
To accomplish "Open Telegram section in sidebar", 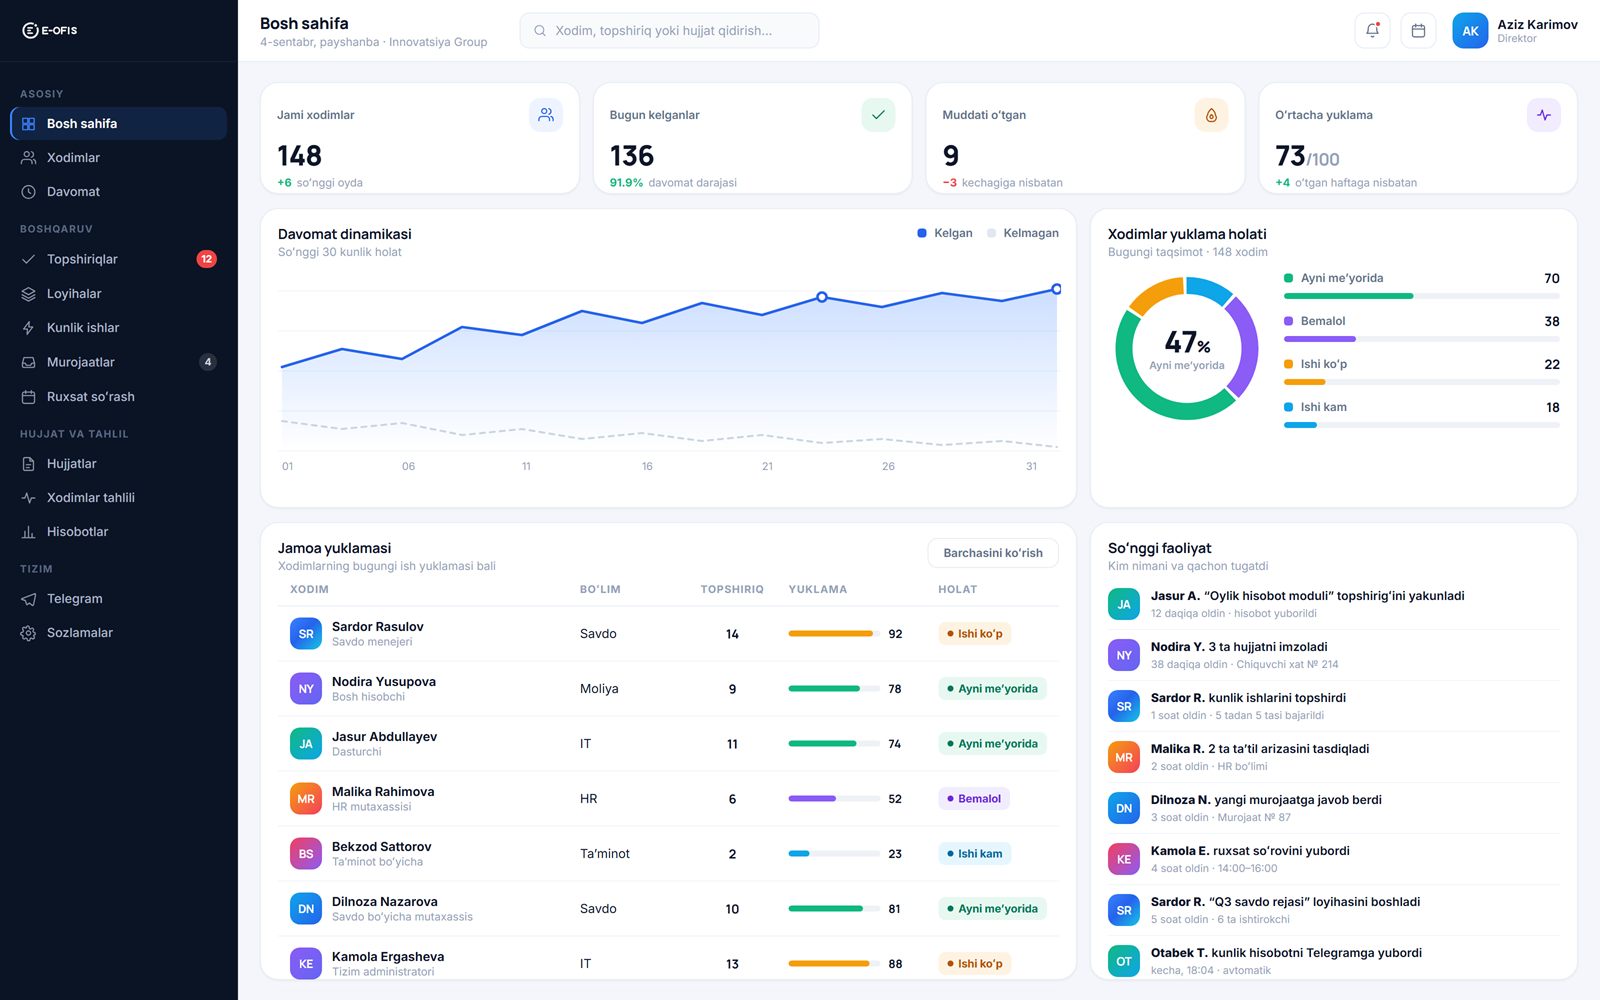I will pyautogui.click(x=118, y=599).
